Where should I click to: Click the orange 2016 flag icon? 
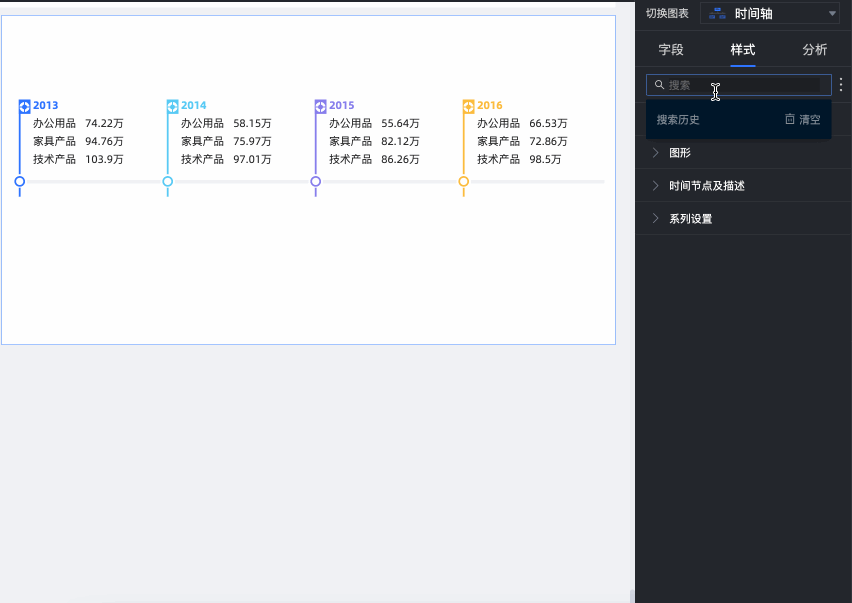tap(468, 106)
